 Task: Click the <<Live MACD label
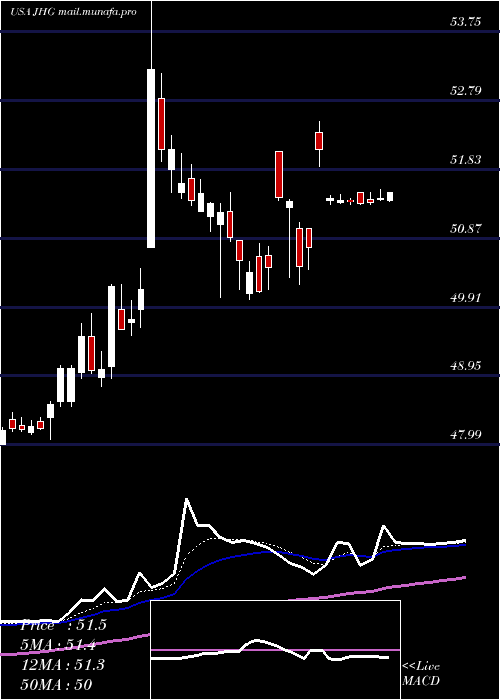[421, 674]
